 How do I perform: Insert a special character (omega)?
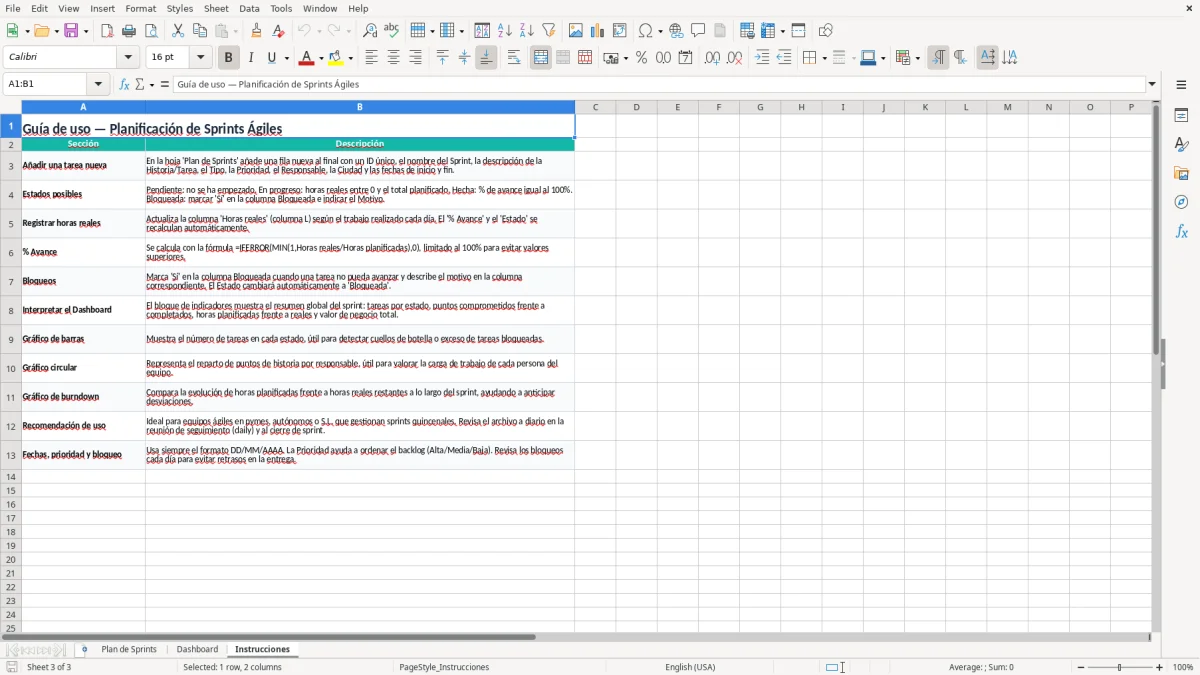(646, 31)
